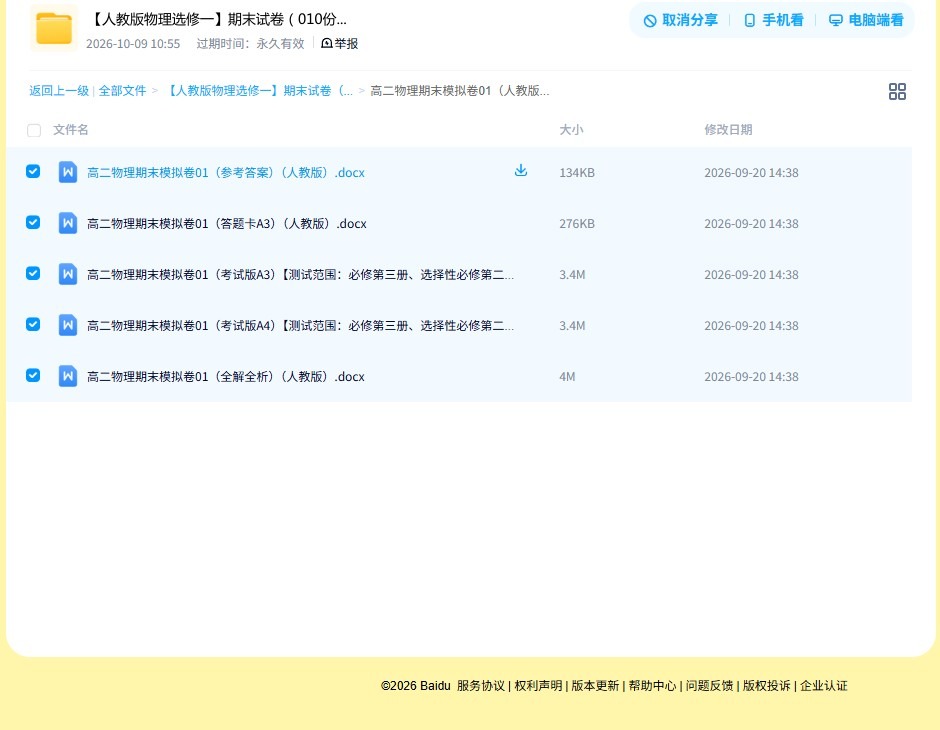Open 电脑端看 desktop client option
The width and height of the screenshot is (940, 730).
pyautogui.click(x=866, y=20)
